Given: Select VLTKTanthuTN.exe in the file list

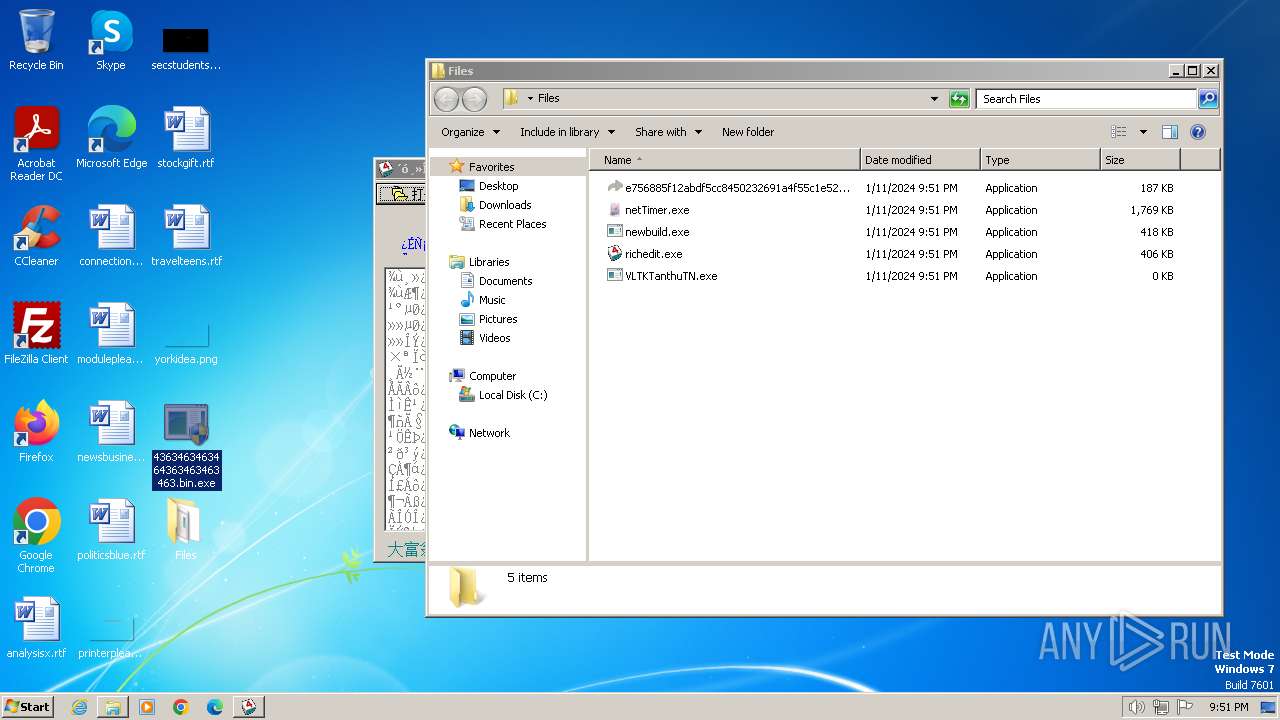Looking at the screenshot, I should [x=890, y=276].
